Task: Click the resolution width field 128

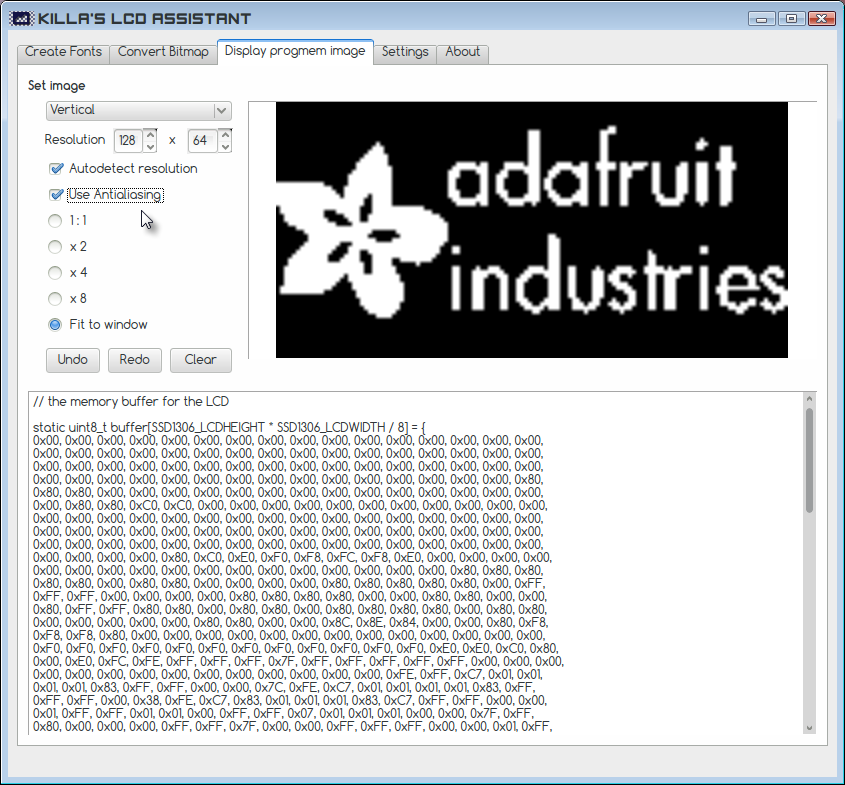Action: [x=128, y=141]
